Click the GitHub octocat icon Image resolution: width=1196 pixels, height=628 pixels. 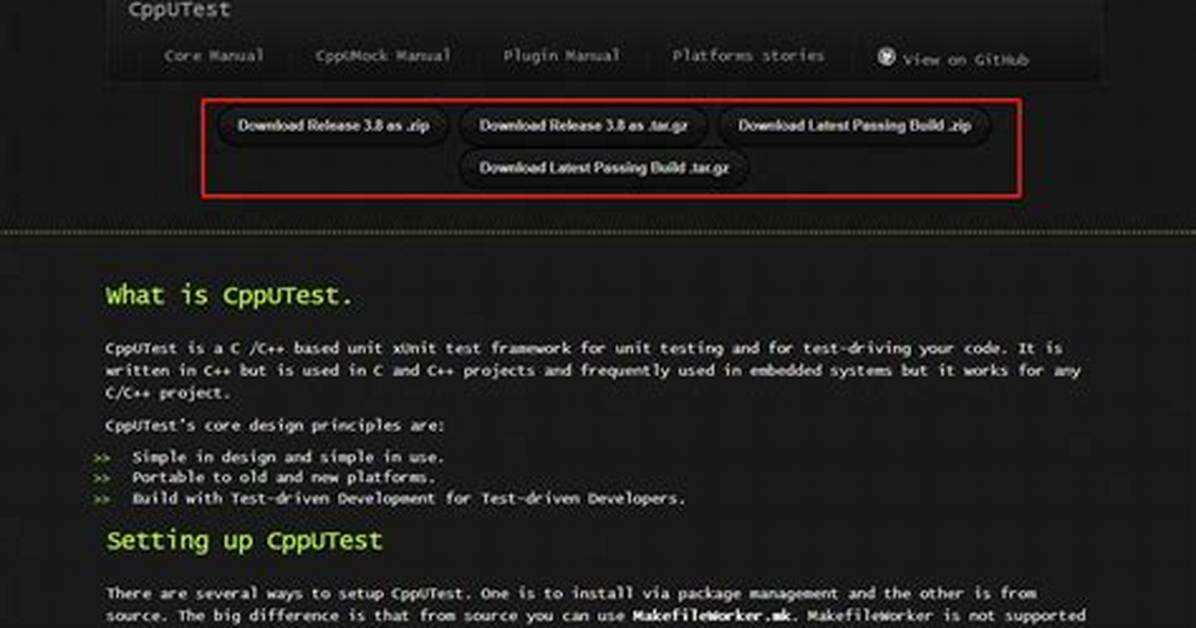click(886, 56)
